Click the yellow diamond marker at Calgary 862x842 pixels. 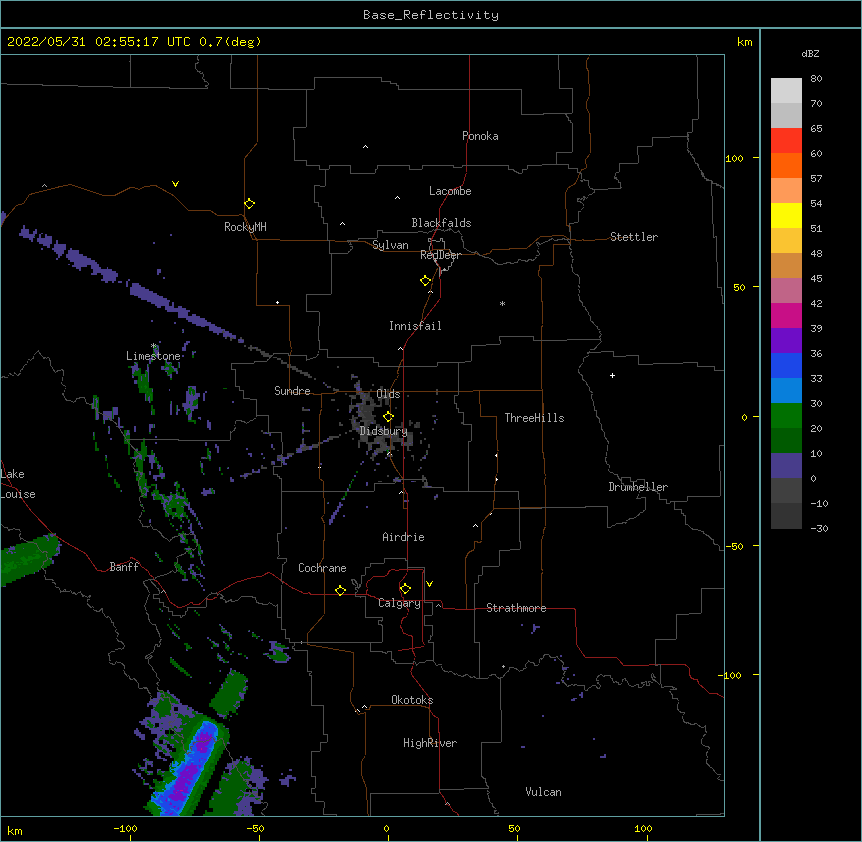click(x=405, y=588)
